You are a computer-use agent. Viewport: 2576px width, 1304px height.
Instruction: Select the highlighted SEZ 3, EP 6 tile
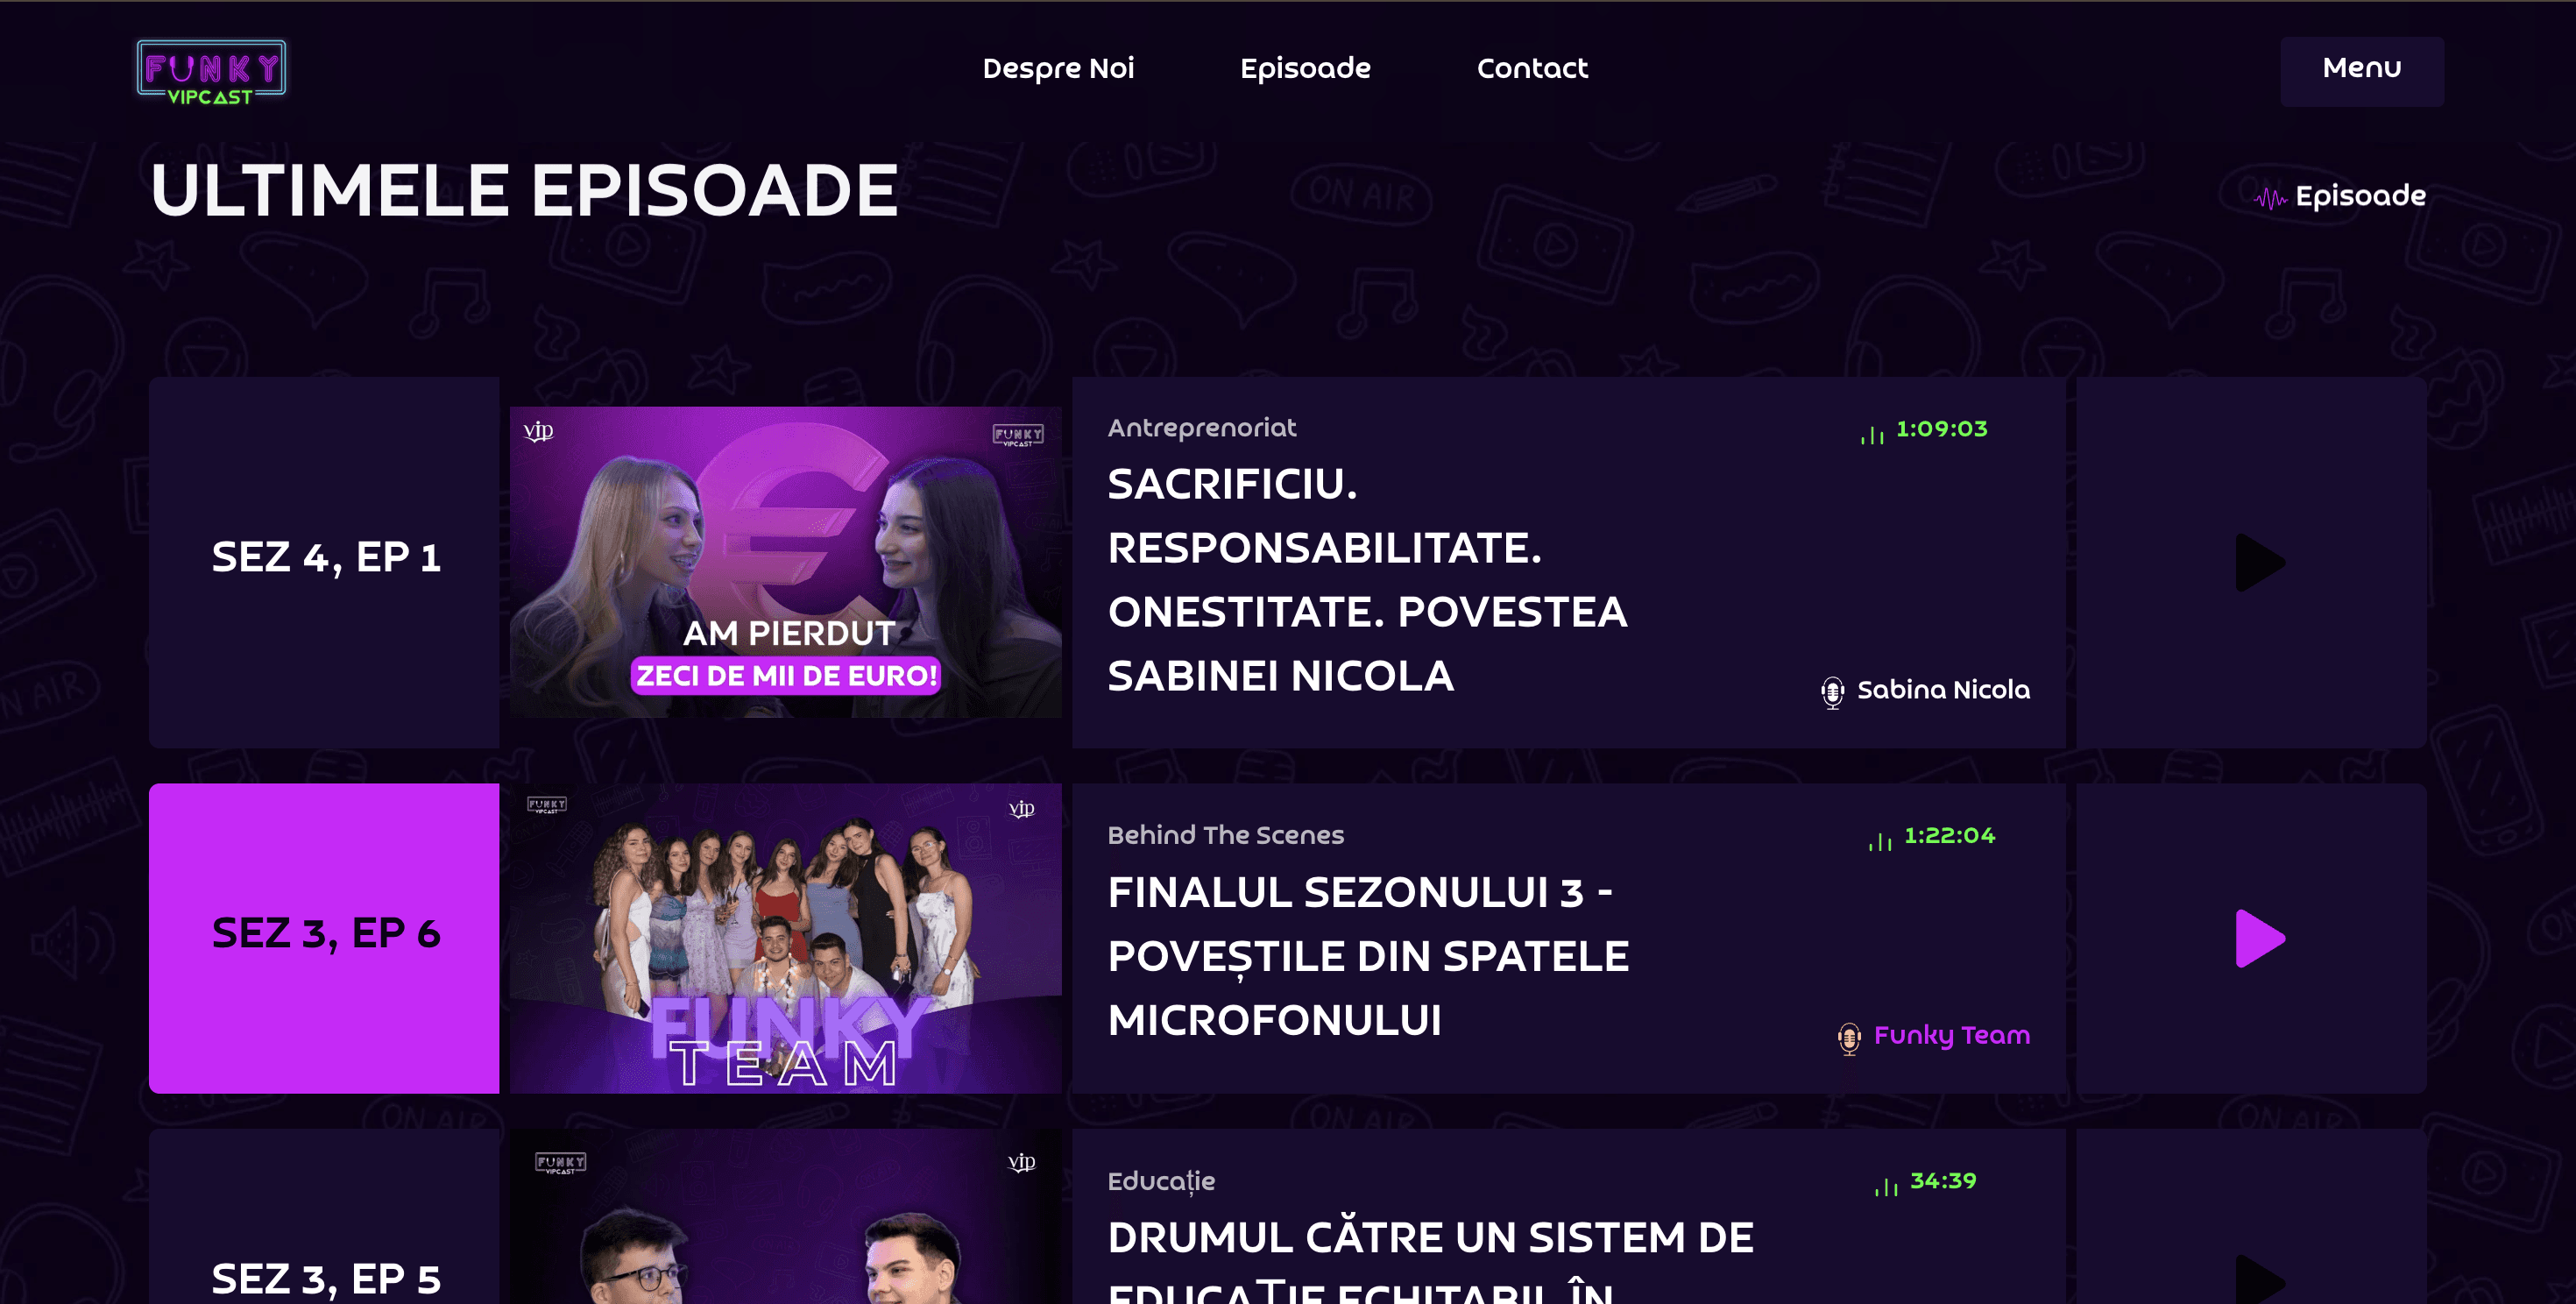click(324, 937)
